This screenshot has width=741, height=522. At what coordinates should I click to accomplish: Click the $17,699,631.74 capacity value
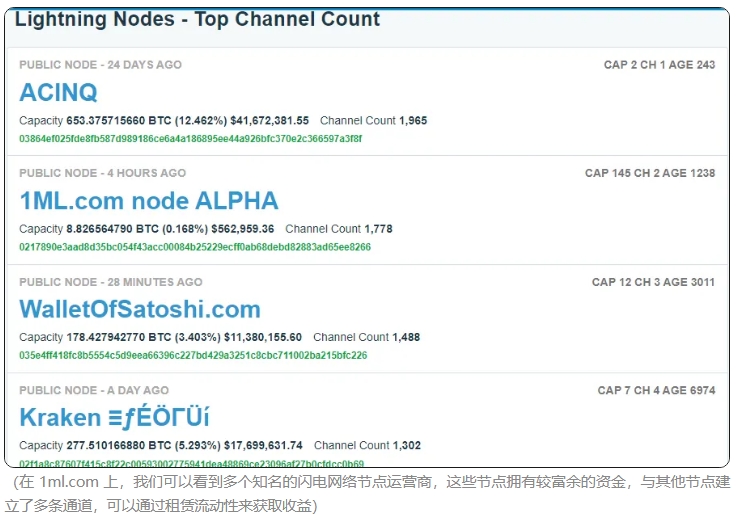tap(263, 445)
